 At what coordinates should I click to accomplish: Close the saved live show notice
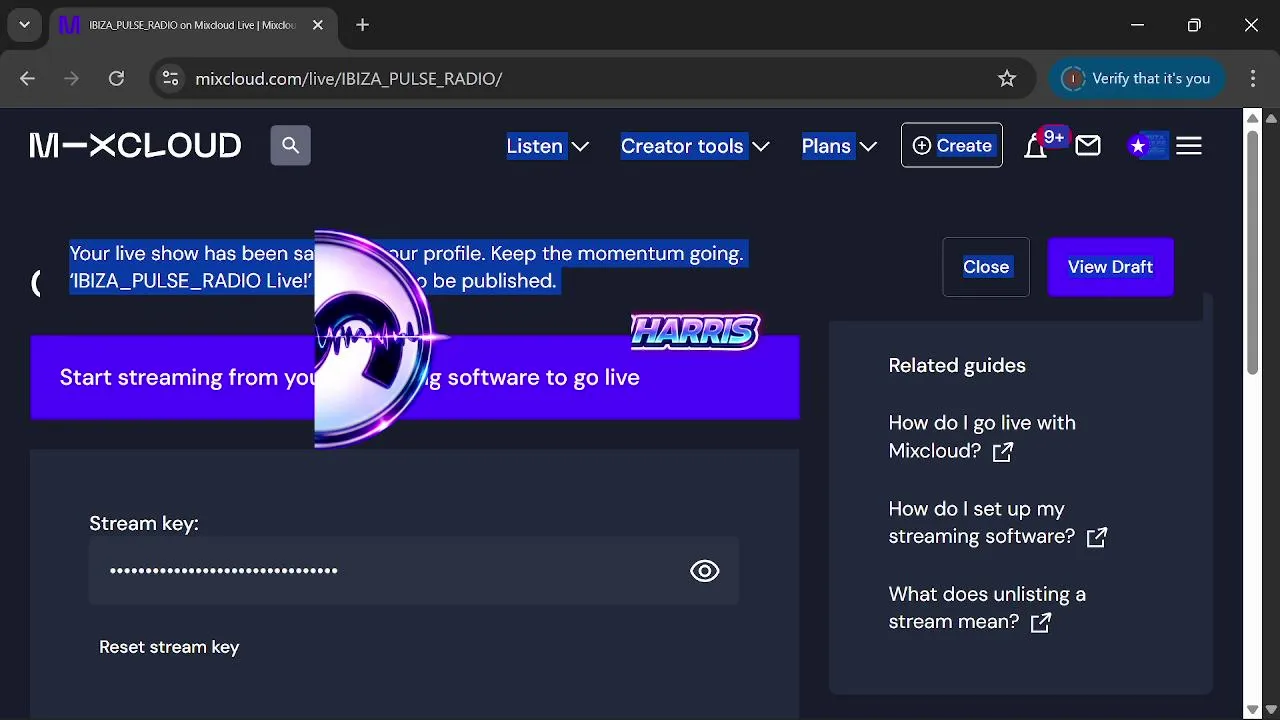pos(986,267)
